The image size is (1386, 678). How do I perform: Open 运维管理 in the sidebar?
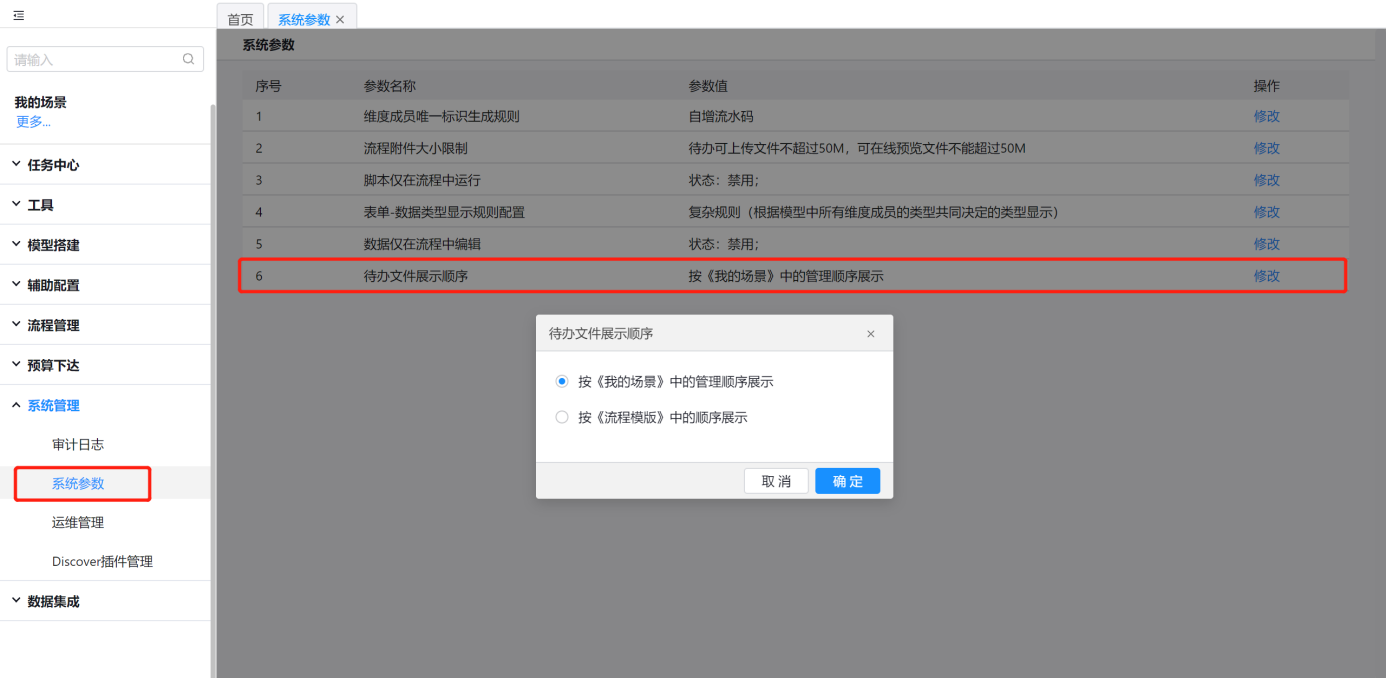click(78, 522)
